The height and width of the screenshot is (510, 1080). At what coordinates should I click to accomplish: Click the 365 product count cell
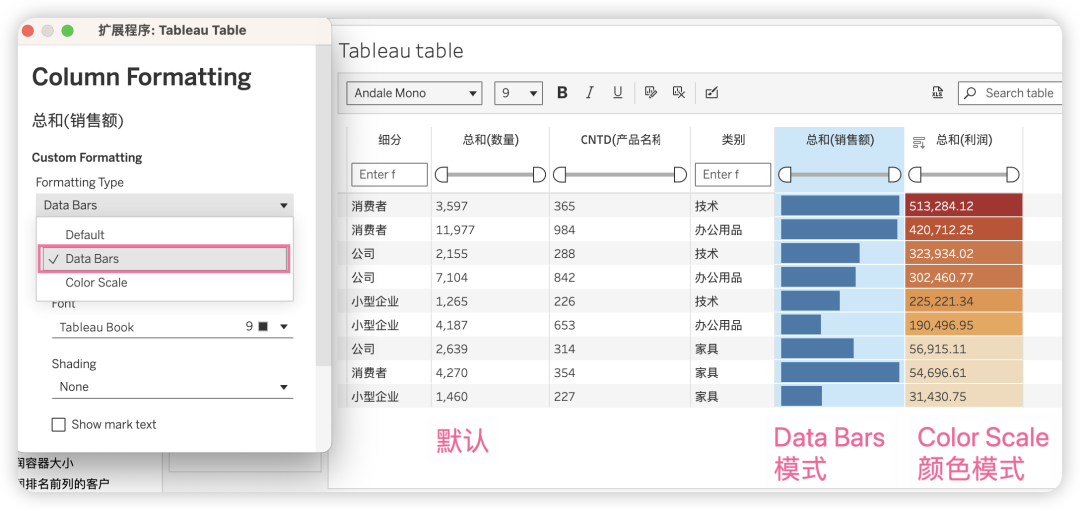(620, 205)
